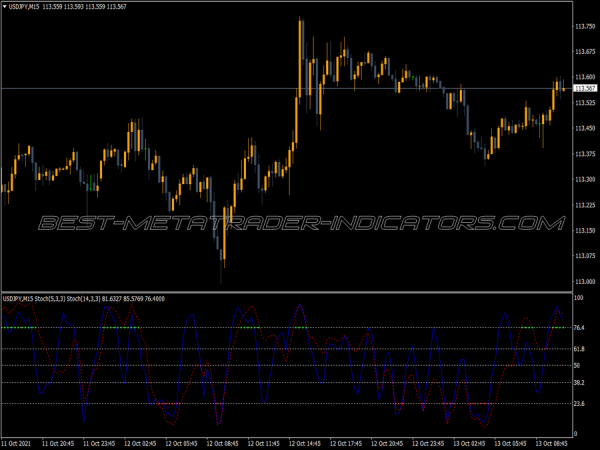Click the 12 Oct 02:45 time label
The width and height of the screenshot is (600, 450).
pos(140,444)
